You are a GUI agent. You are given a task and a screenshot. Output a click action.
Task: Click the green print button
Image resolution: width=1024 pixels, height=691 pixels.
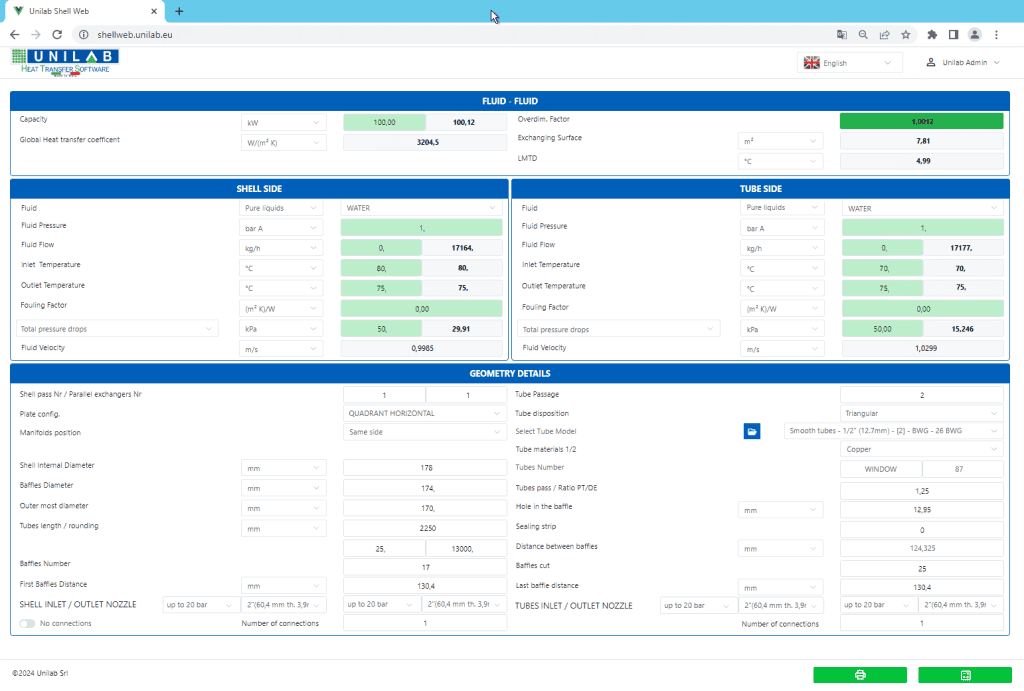click(859, 675)
